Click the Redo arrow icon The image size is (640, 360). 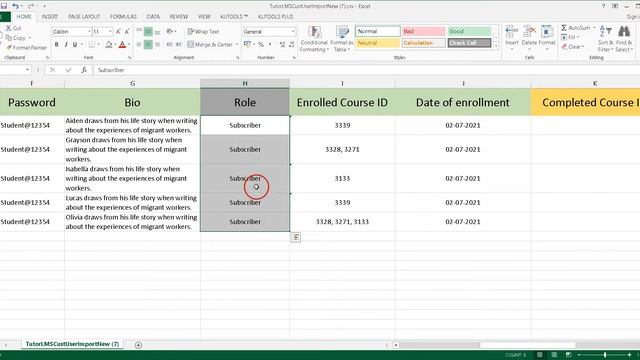(x=31, y=6)
